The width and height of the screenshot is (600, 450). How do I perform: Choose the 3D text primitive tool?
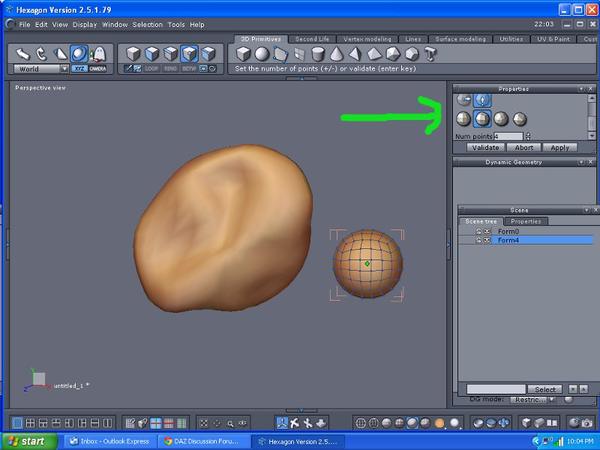pos(430,54)
